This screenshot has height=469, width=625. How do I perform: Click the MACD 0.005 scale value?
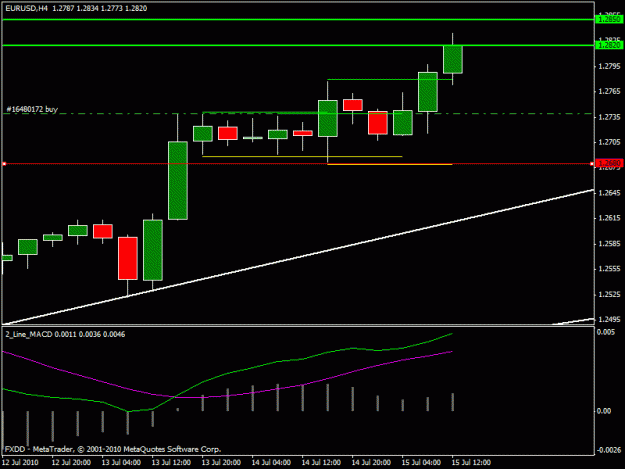click(606, 332)
